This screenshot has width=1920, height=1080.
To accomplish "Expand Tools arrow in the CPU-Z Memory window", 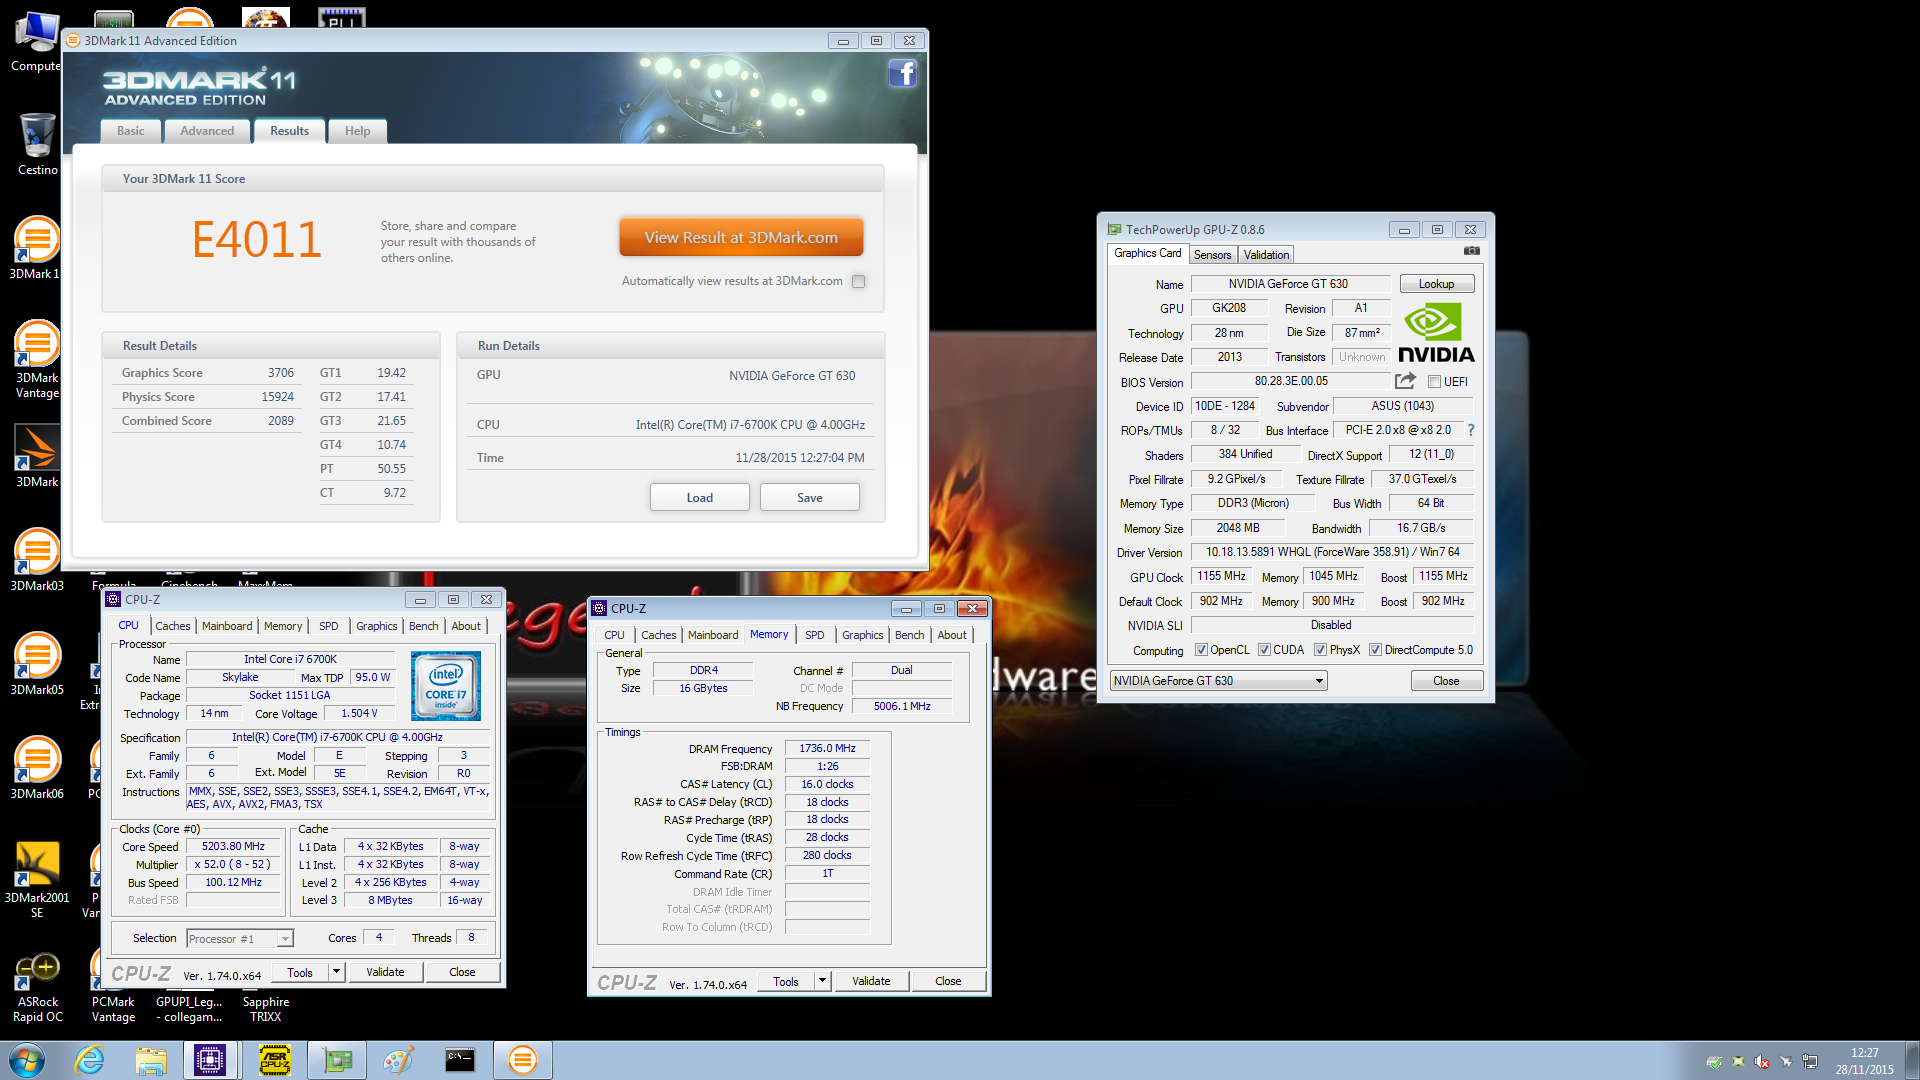I will point(823,981).
